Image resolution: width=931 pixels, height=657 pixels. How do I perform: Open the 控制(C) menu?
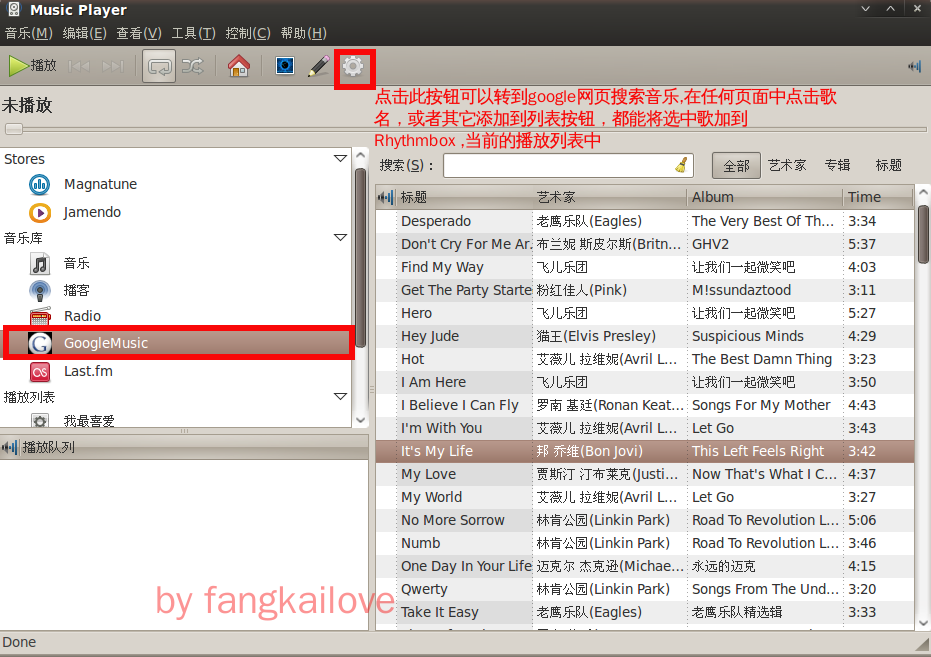pos(248,33)
